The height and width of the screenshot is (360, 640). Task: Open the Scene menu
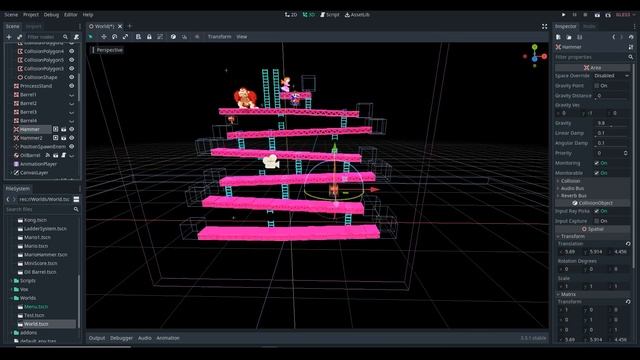pyautogui.click(x=11, y=15)
